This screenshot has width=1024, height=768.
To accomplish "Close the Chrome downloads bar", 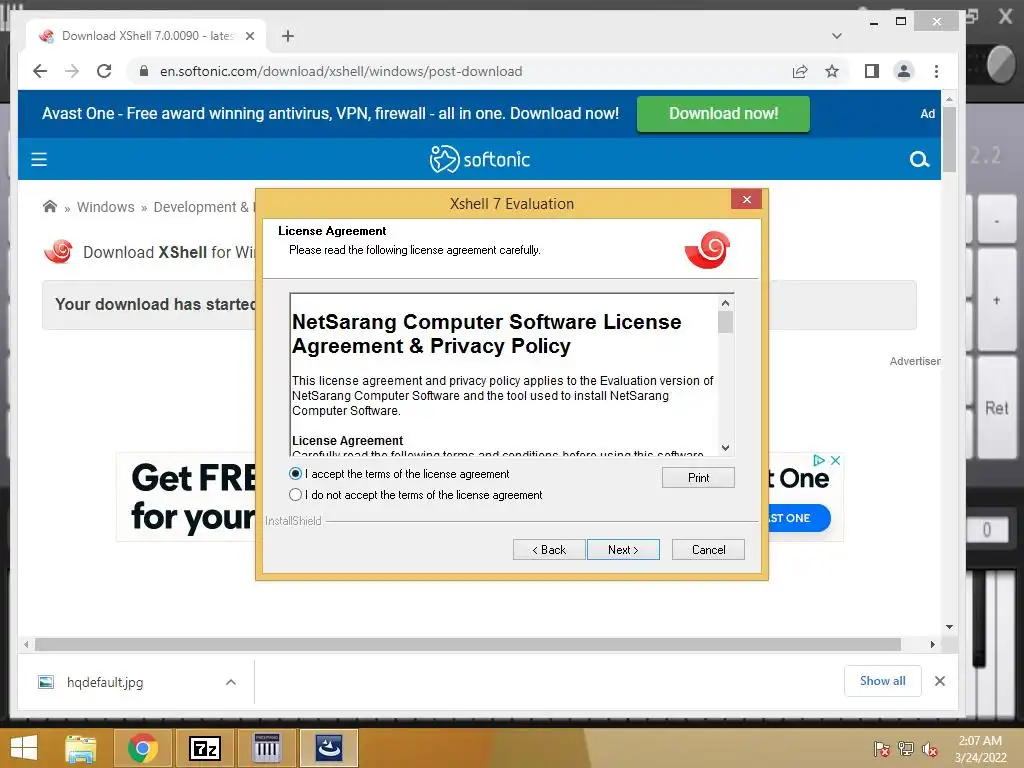I will click(940, 681).
